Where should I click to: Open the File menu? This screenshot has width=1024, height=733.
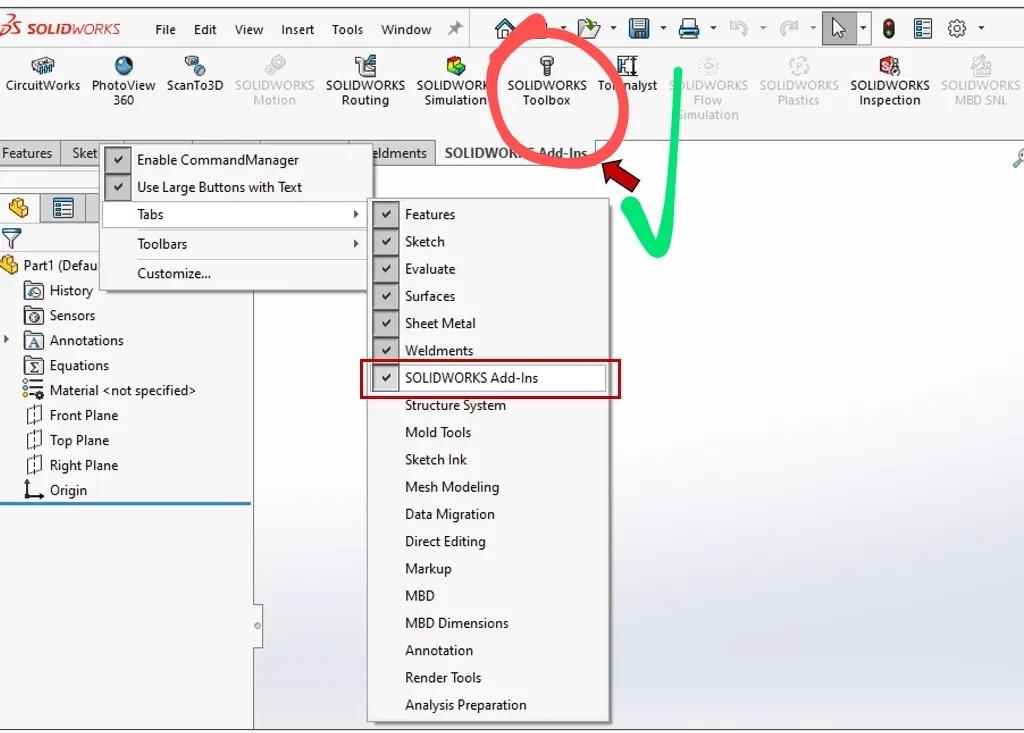tap(165, 29)
